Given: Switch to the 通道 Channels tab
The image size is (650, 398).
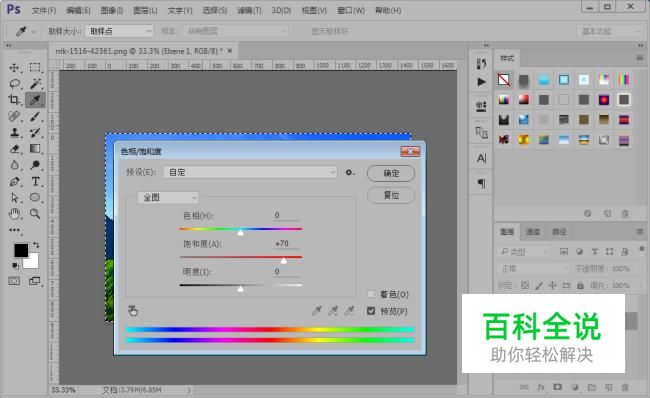Looking at the screenshot, I should (x=533, y=232).
